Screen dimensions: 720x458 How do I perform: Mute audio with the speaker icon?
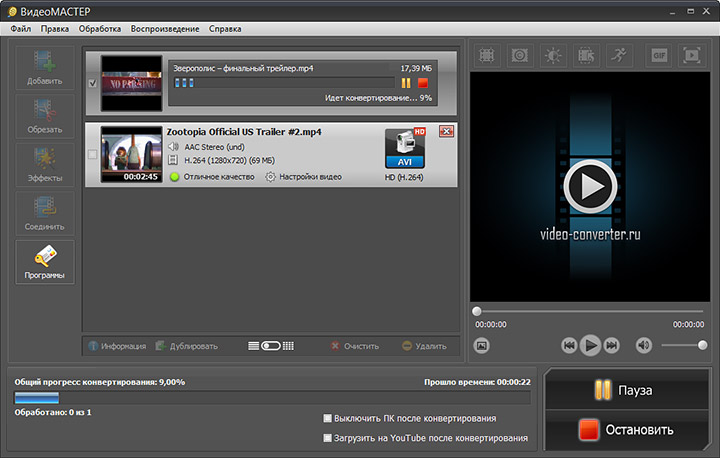point(643,345)
